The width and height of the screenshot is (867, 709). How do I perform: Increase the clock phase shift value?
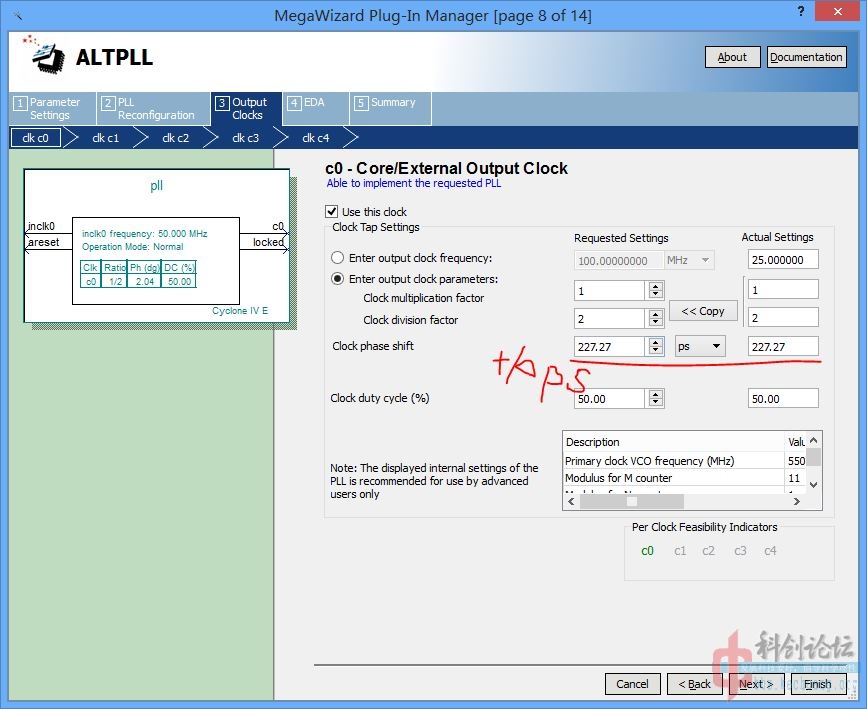656,342
